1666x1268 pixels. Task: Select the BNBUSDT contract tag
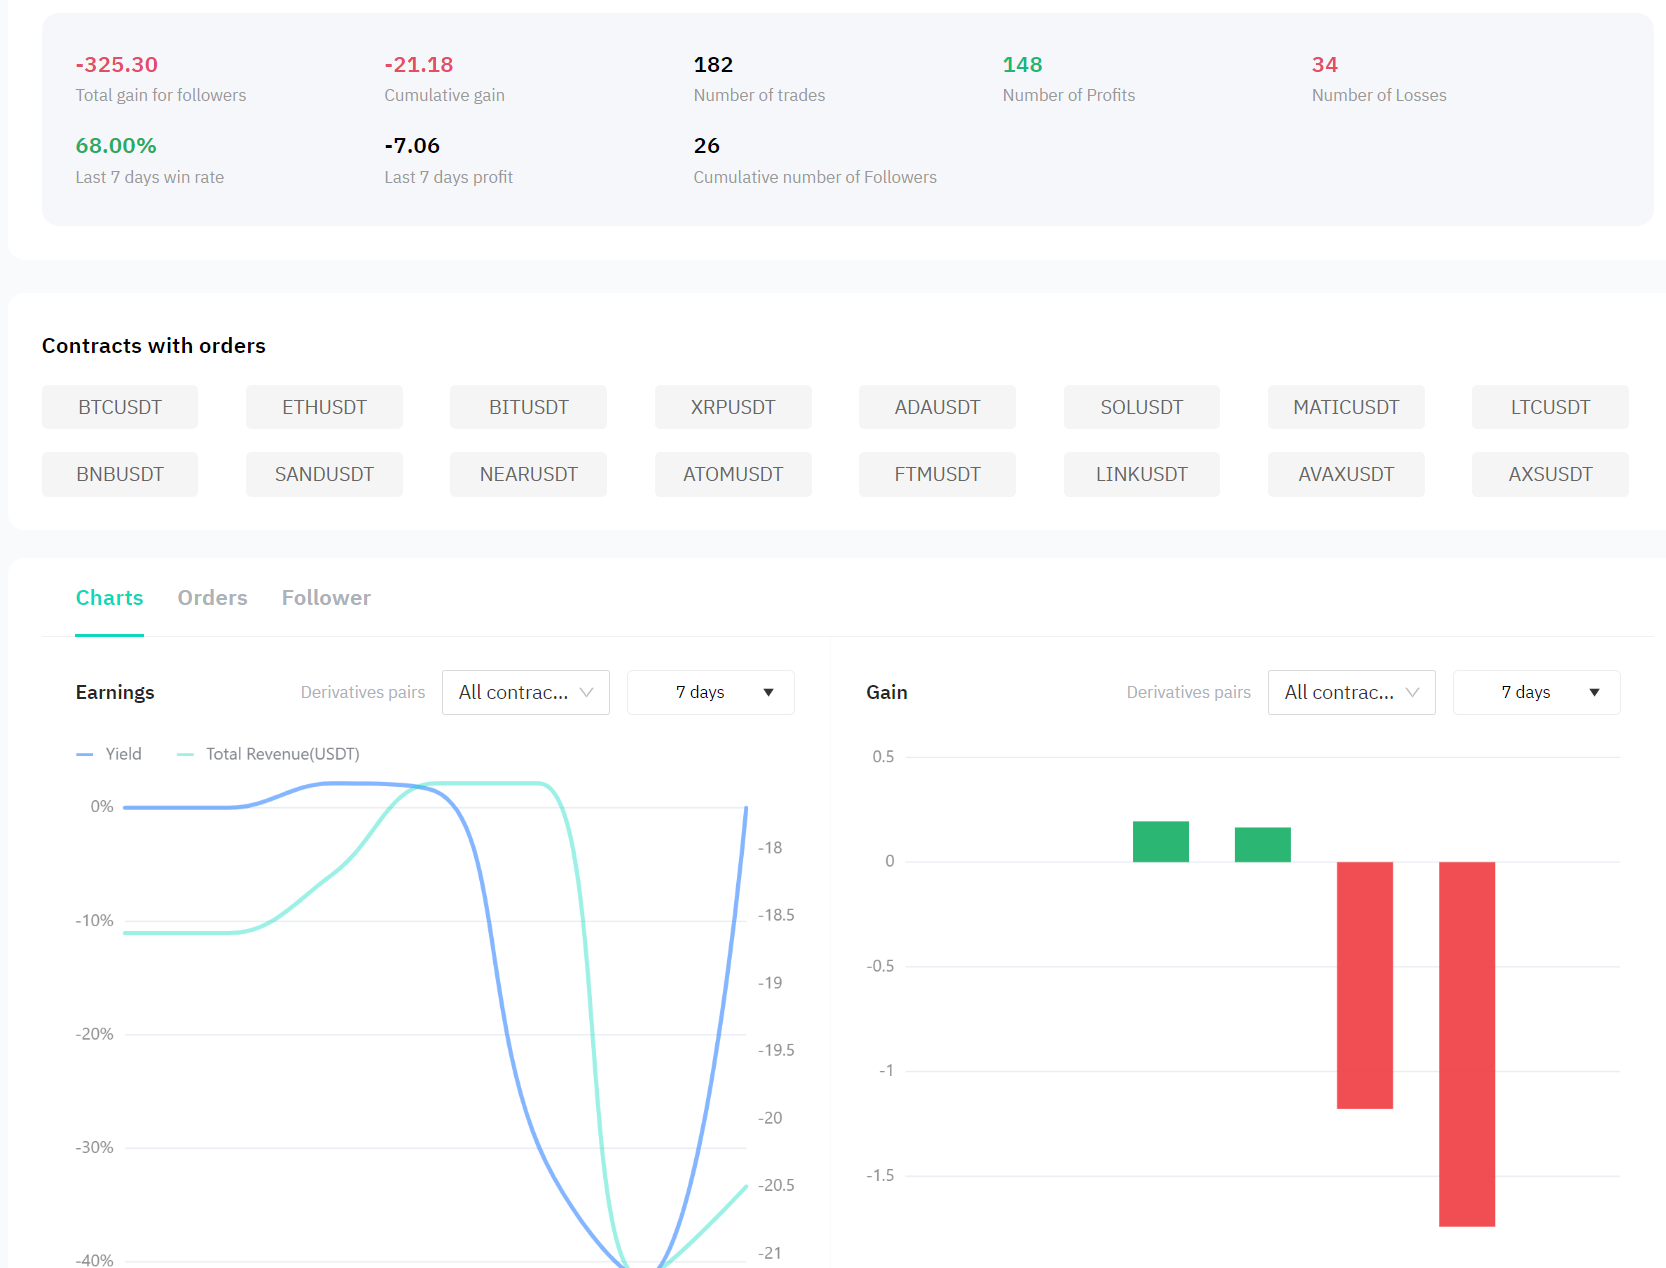(x=120, y=474)
